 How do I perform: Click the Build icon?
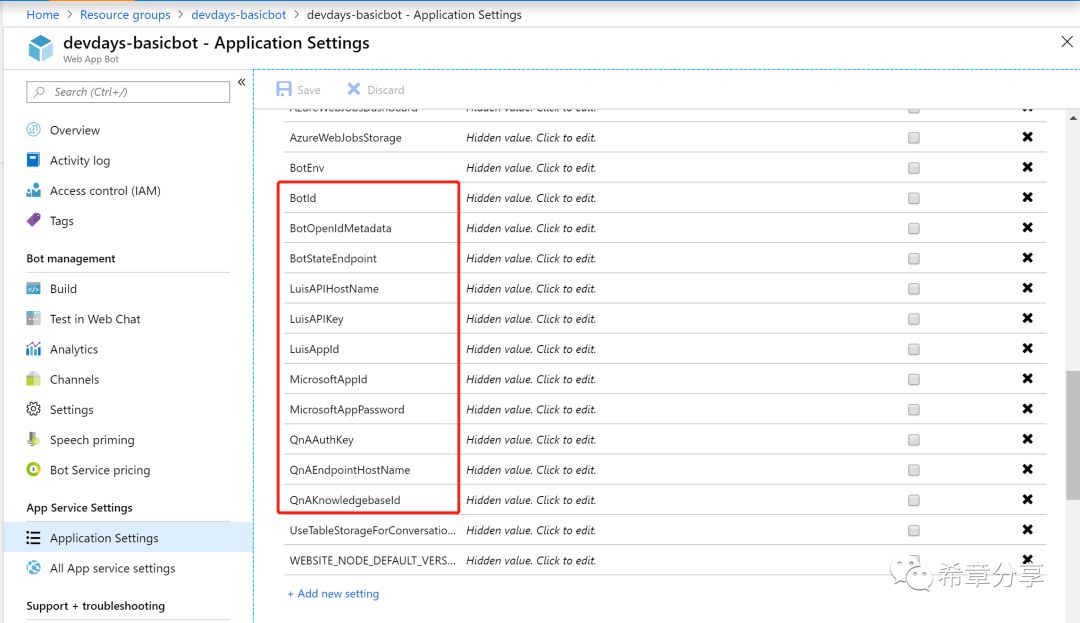33,288
